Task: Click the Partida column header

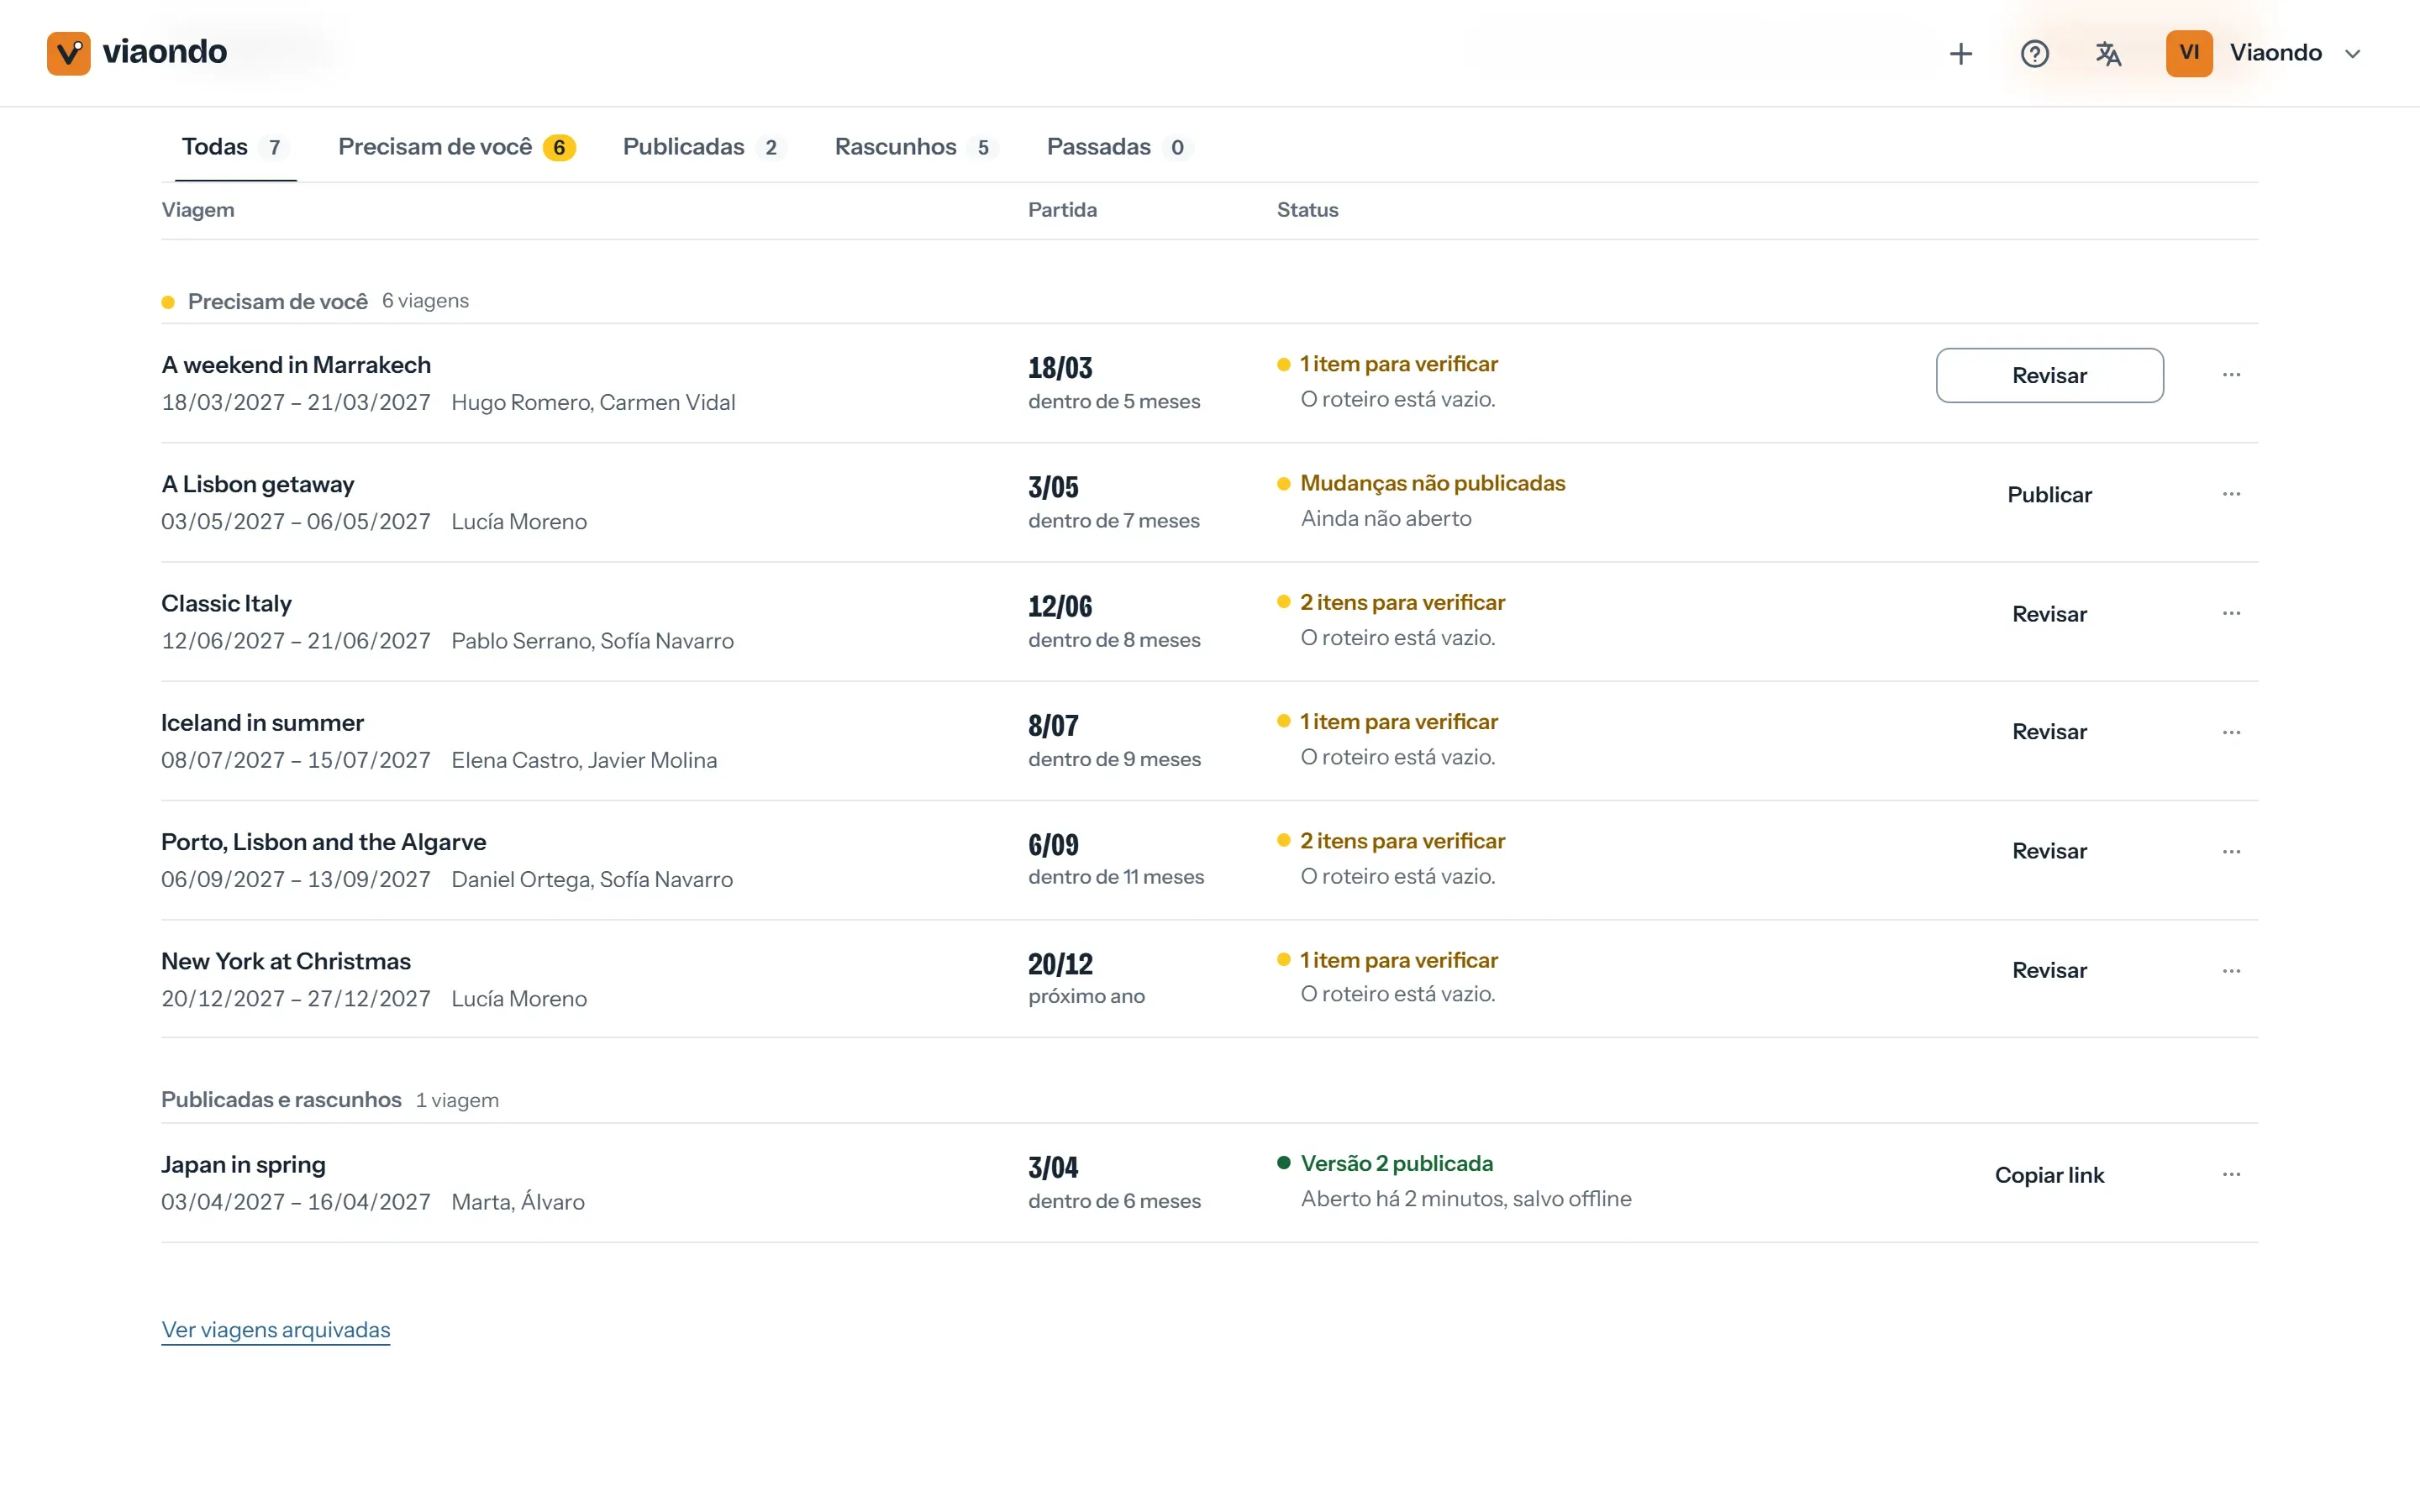Action: tap(1062, 210)
